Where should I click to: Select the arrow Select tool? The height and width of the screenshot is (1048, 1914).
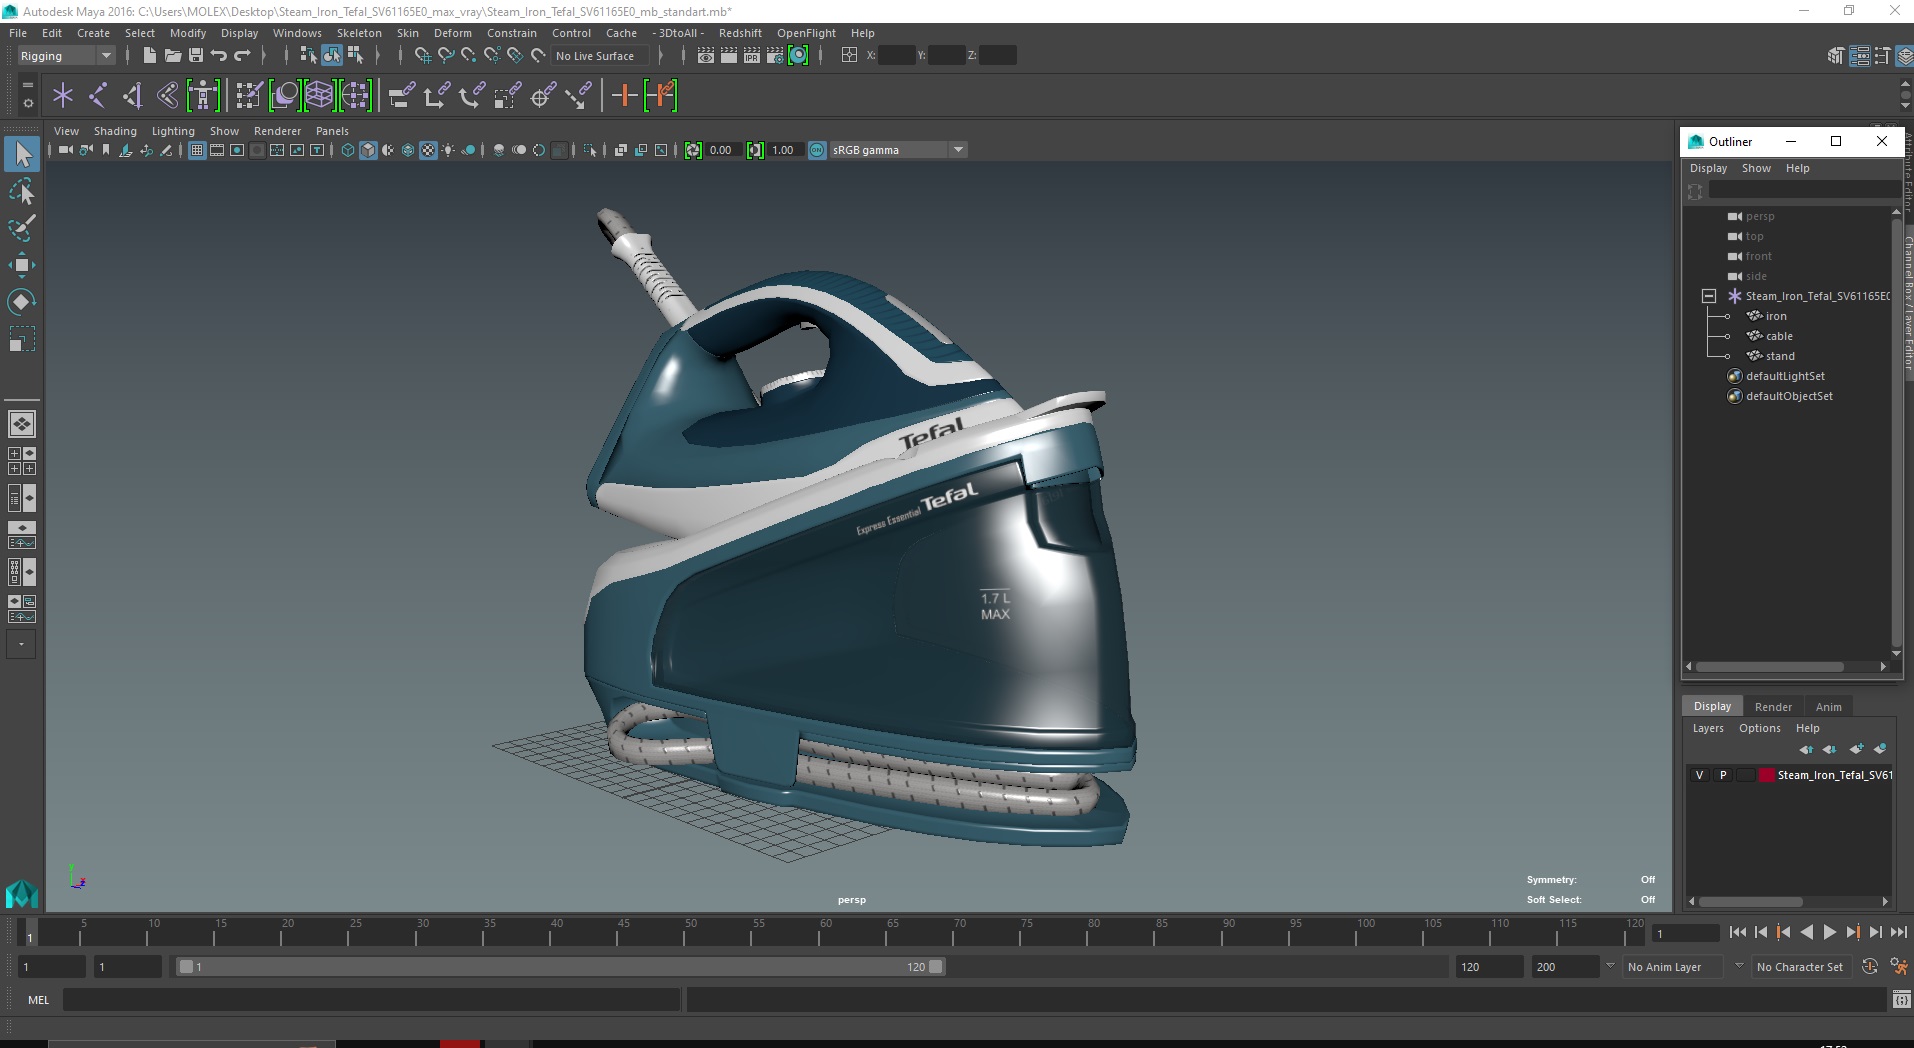click(x=22, y=154)
